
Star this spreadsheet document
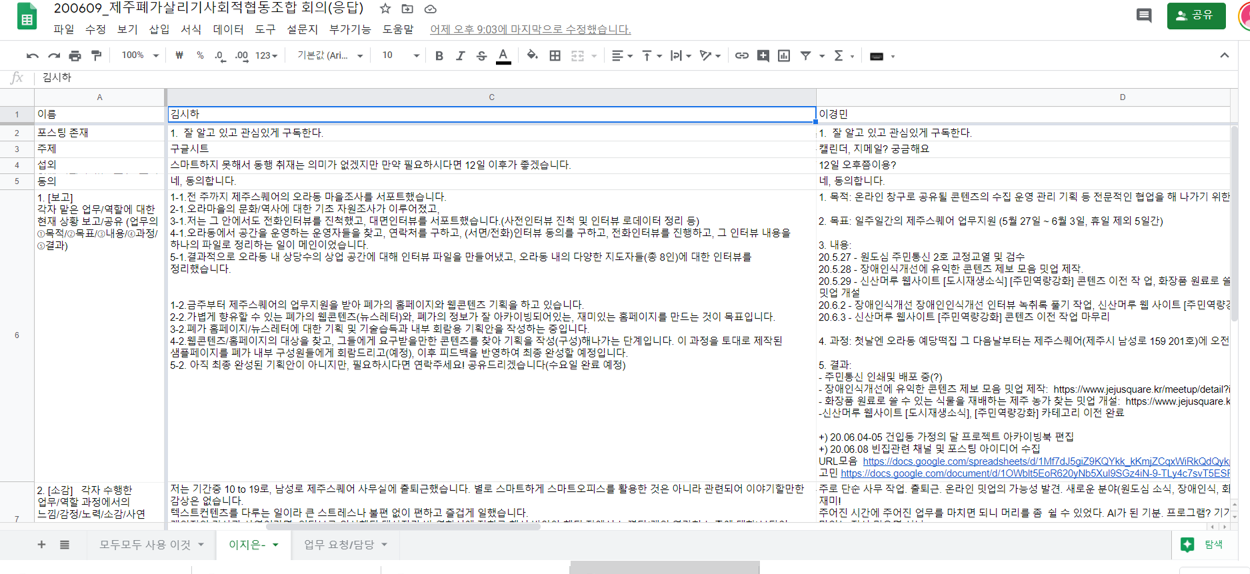click(385, 9)
